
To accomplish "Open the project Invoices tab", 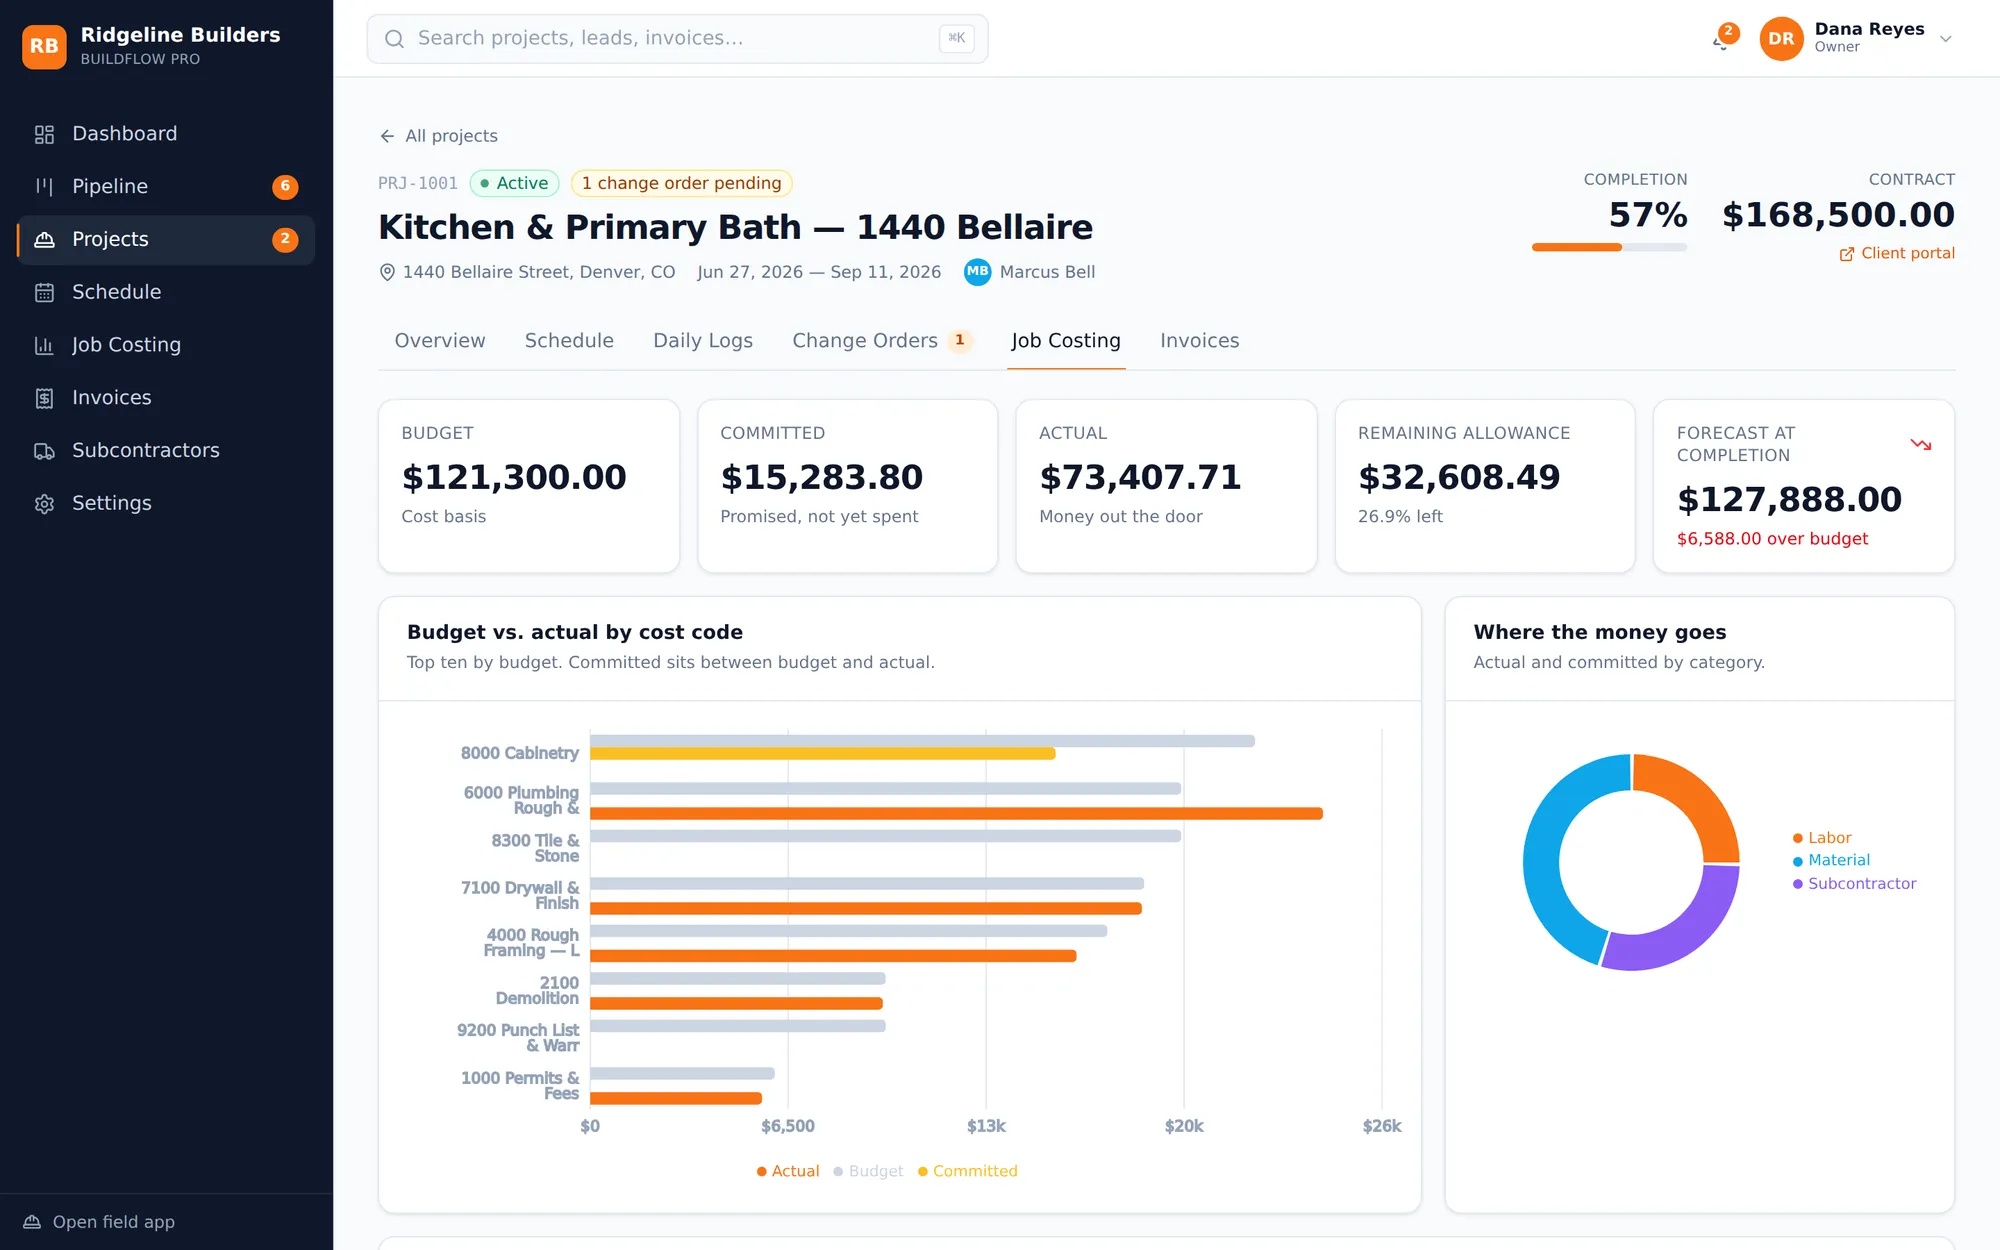I will [x=1200, y=341].
